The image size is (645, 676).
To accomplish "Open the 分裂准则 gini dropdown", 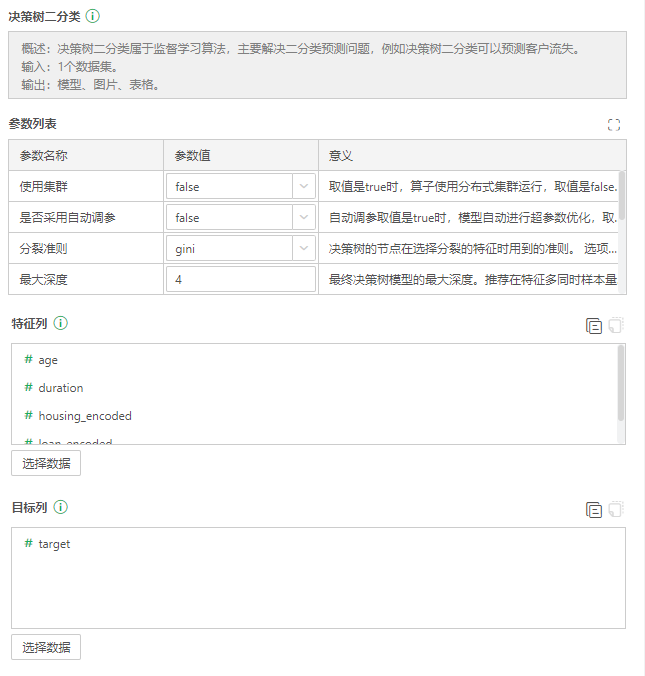I will click(x=241, y=248).
